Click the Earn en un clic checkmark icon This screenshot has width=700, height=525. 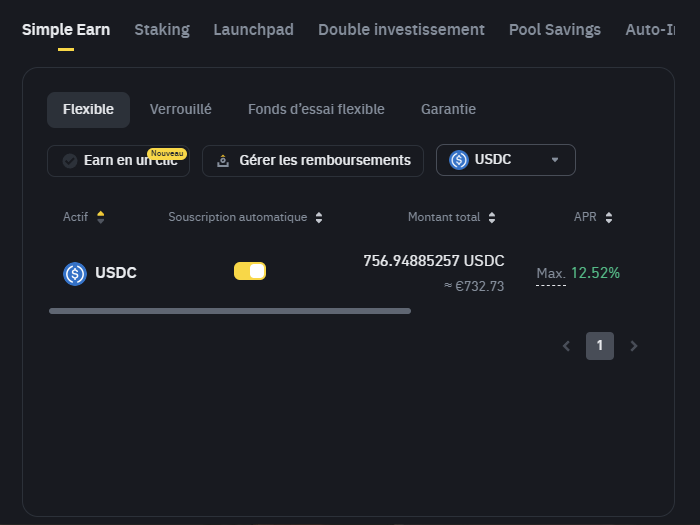pyautogui.click(x=70, y=161)
